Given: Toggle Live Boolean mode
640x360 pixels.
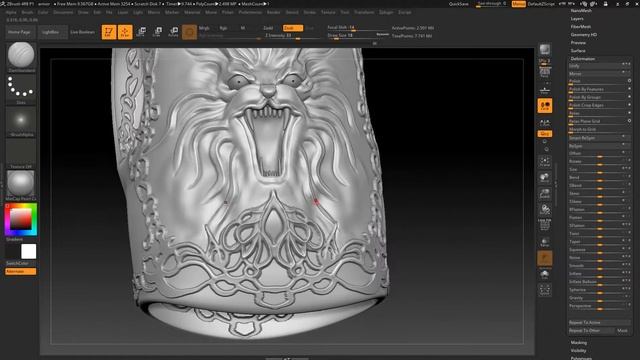Looking at the screenshot, I should 82,32.
